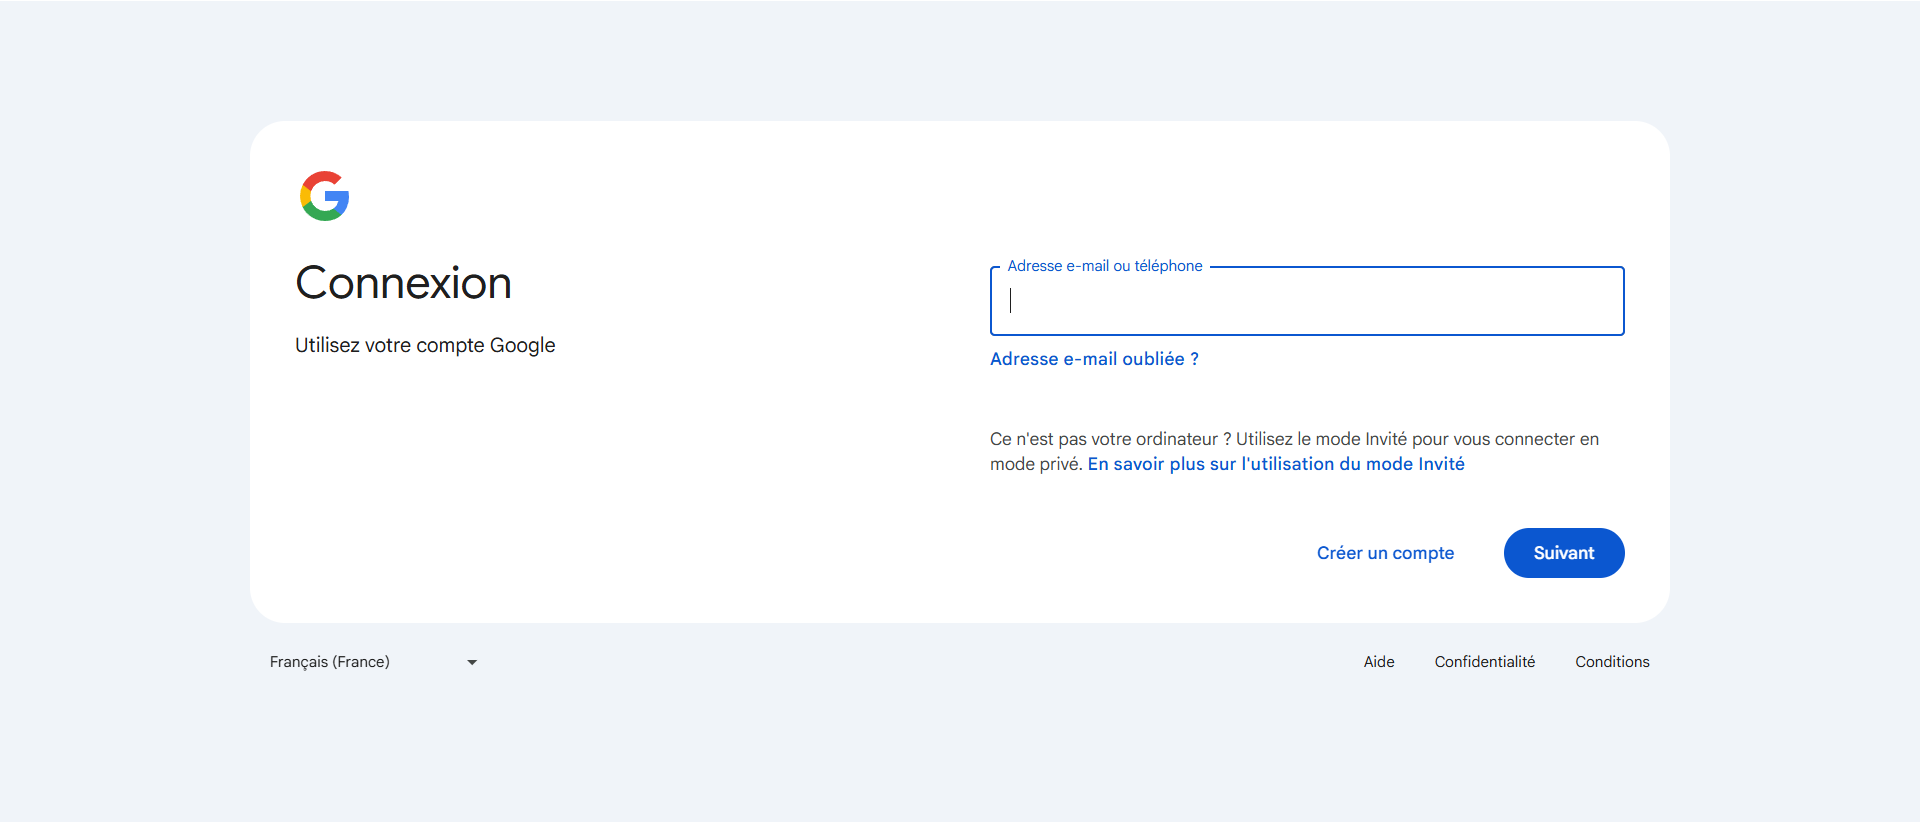Click the floating label 'Adresse e-mail ou téléphone'
The width and height of the screenshot is (1920, 822).
1104,265
